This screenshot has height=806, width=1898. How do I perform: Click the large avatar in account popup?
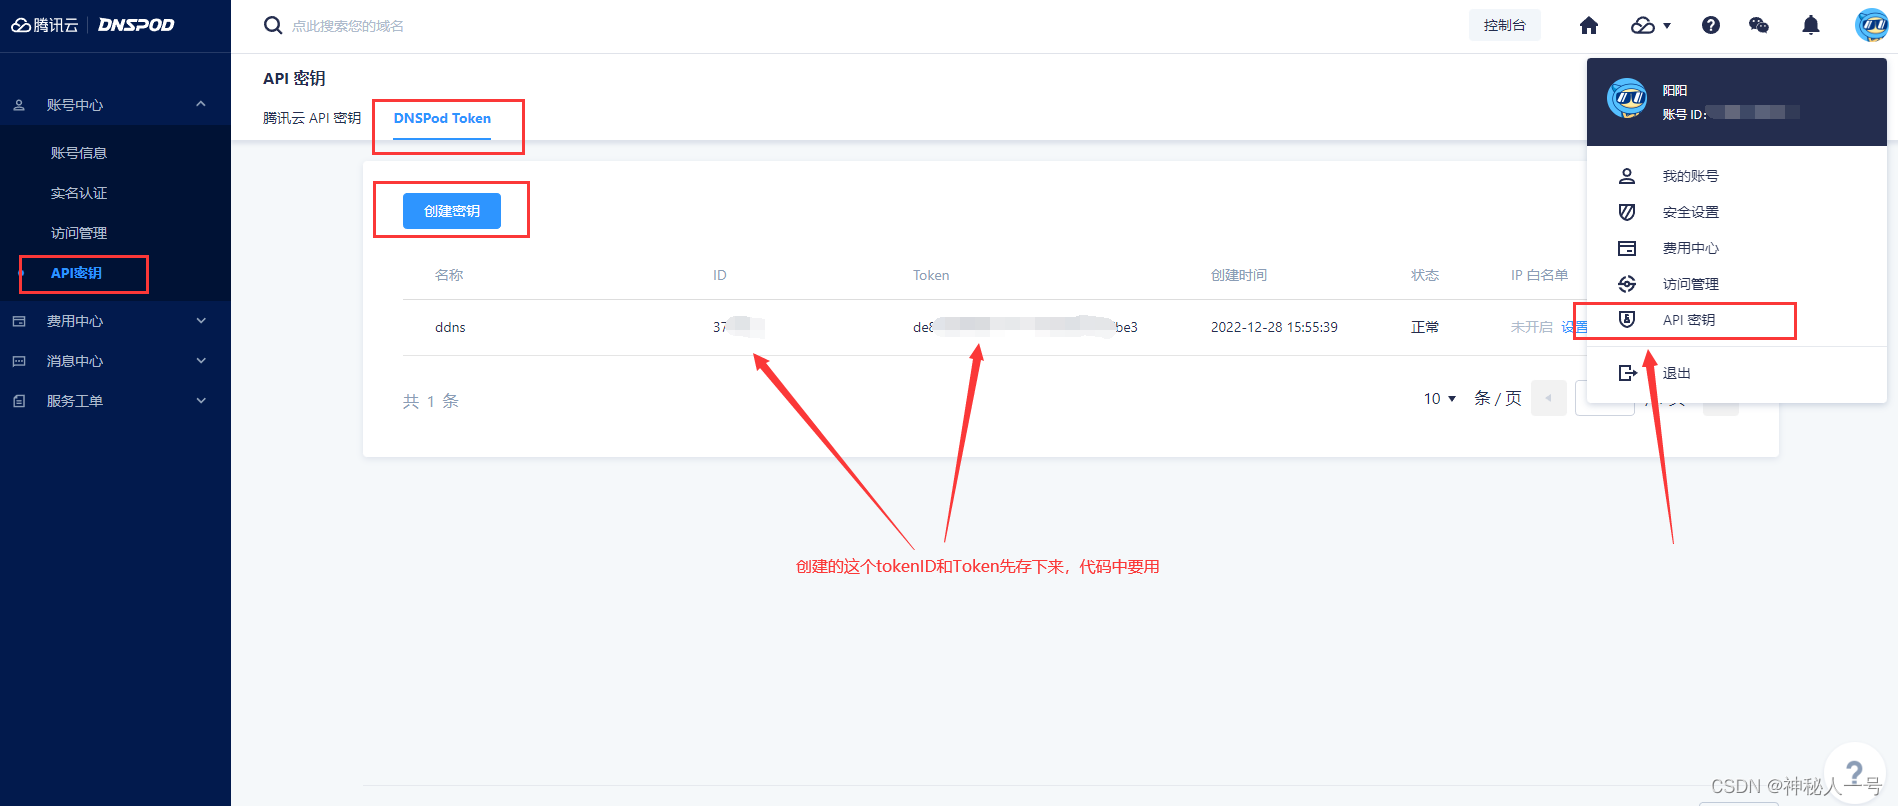pos(1627,100)
